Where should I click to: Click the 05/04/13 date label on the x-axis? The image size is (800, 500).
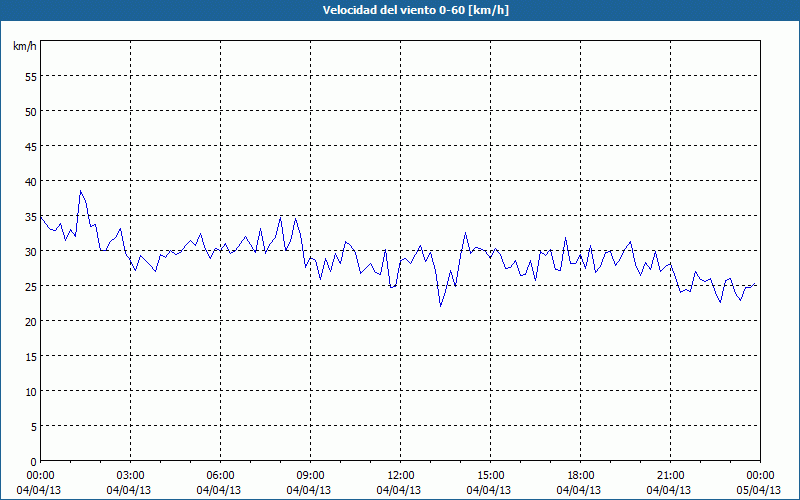click(758, 490)
